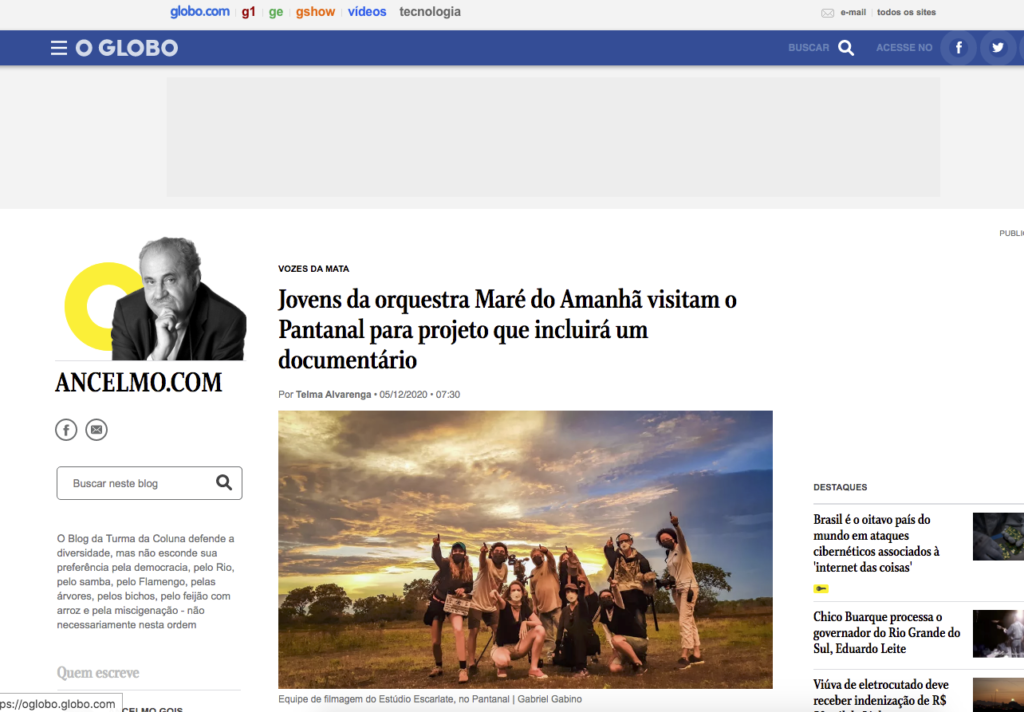Image resolution: width=1024 pixels, height=712 pixels.
Task: Share blog via Facebook icon under Ancelmo.com
Action: [66, 429]
